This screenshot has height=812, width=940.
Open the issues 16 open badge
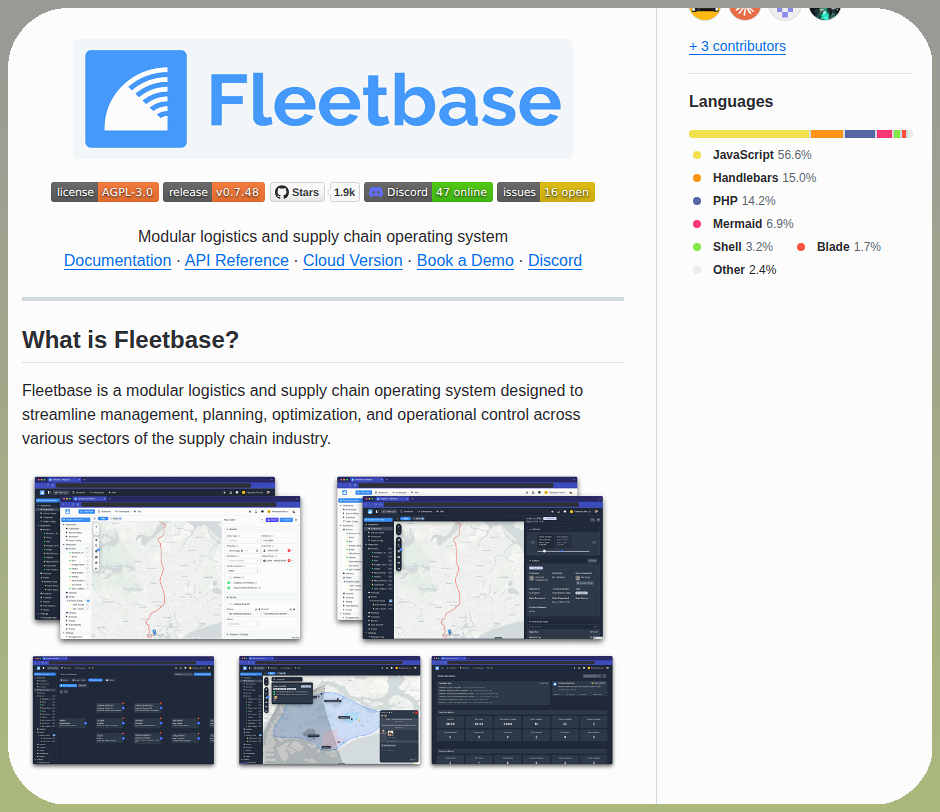pyautogui.click(x=546, y=192)
